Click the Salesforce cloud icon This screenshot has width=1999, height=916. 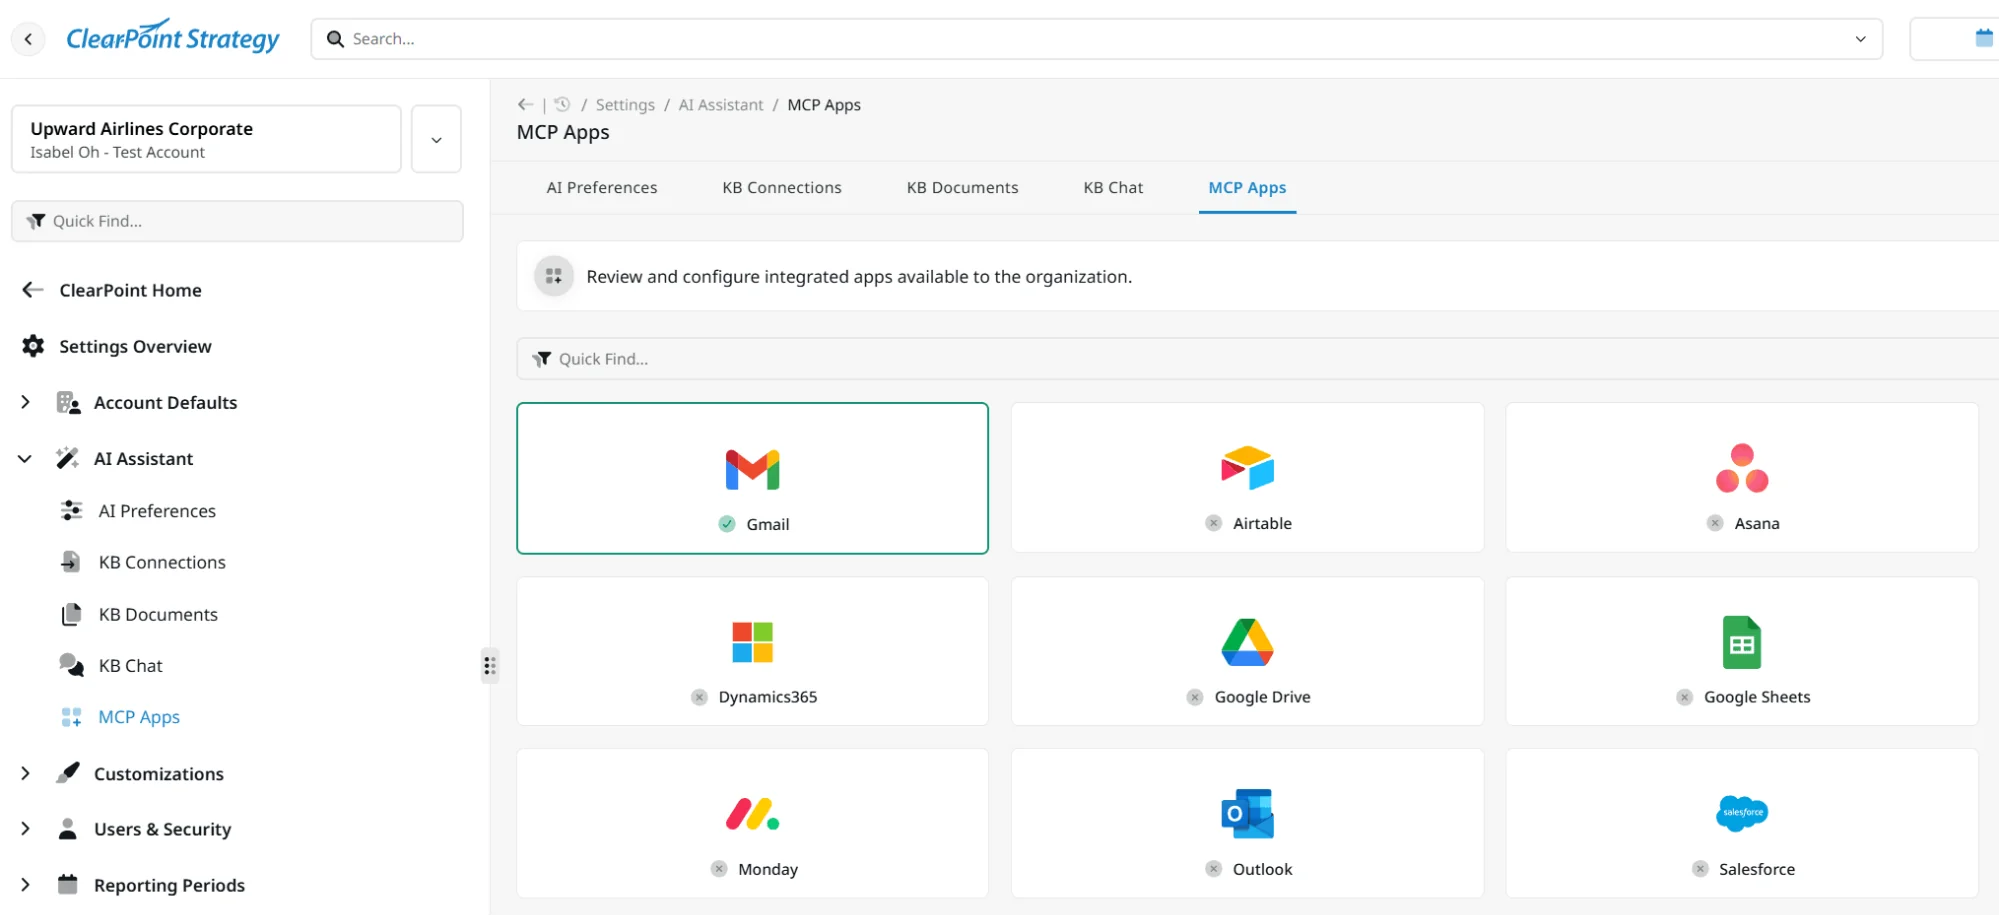click(1742, 813)
